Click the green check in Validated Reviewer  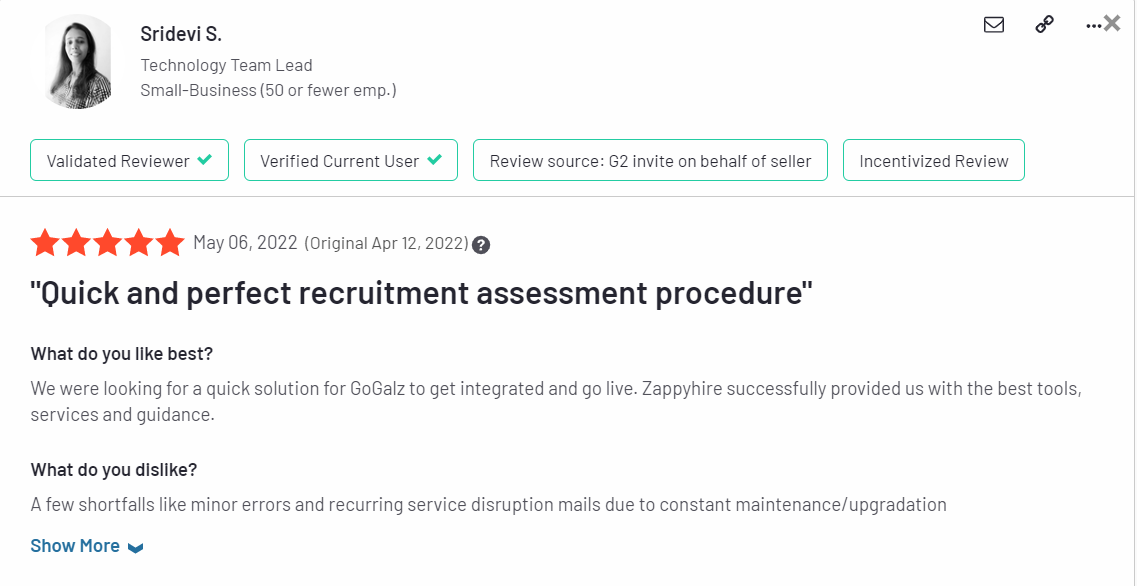click(x=205, y=160)
